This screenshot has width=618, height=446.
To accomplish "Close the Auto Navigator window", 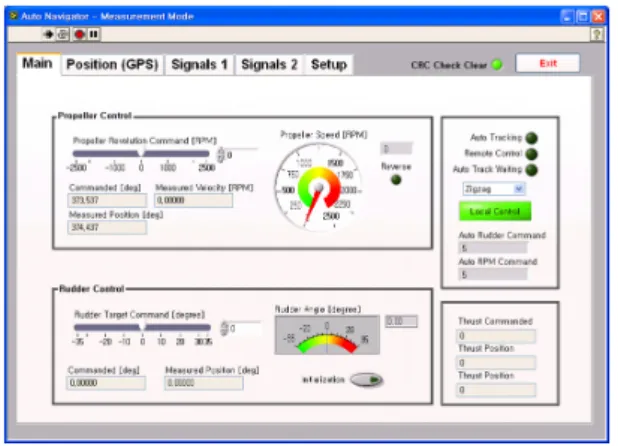I will coord(598,16).
